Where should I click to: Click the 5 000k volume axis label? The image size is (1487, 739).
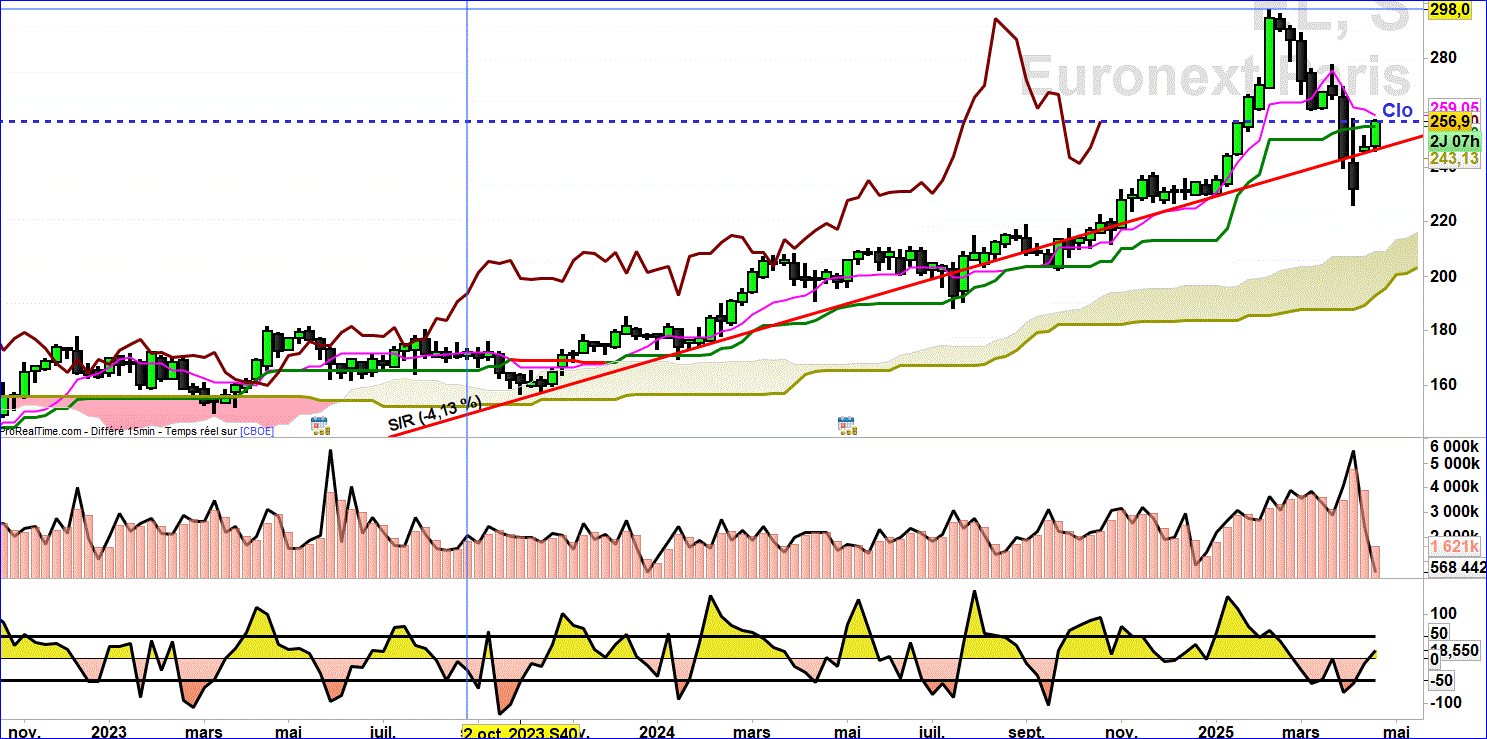[x=1454, y=464]
